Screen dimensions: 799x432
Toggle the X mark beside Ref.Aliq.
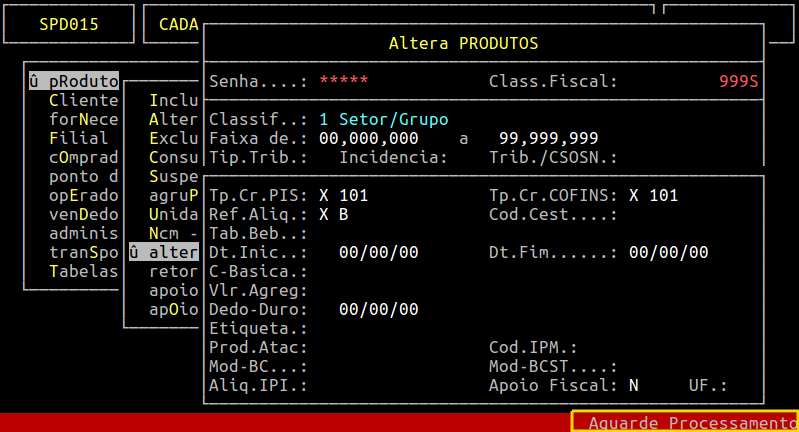pyautogui.click(x=324, y=214)
